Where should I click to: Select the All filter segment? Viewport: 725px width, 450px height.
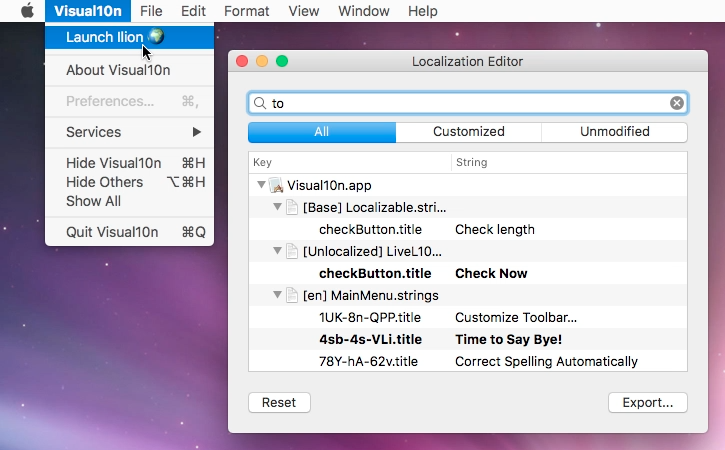(x=322, y=132)
